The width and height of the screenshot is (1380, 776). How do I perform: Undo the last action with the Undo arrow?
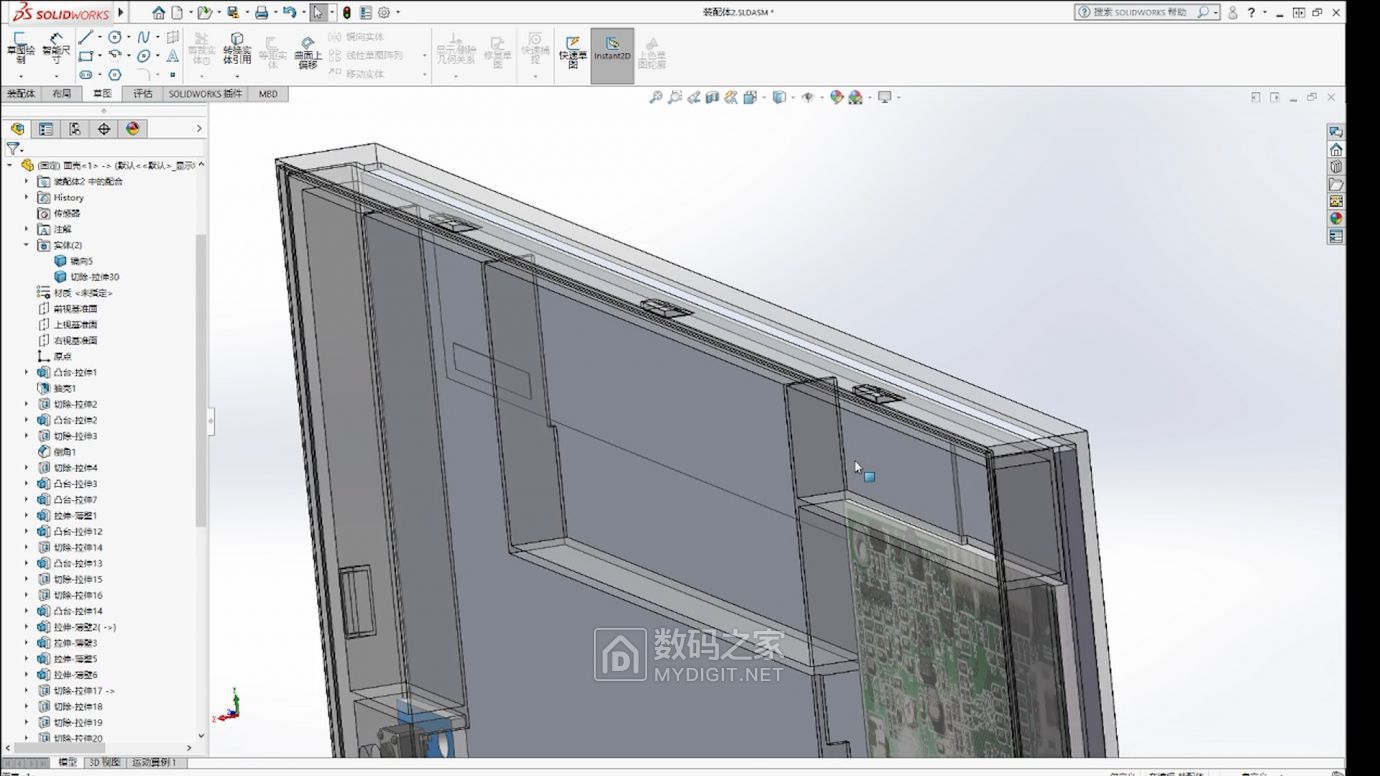(289, 13)
